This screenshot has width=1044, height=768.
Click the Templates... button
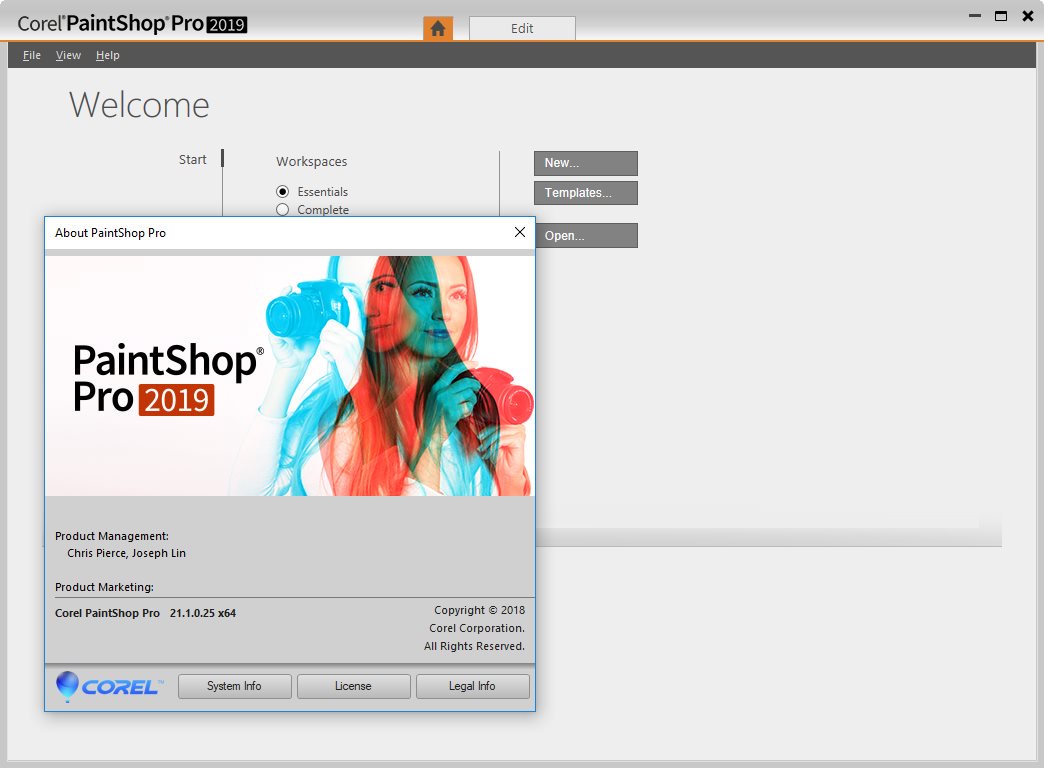(586, 193)
